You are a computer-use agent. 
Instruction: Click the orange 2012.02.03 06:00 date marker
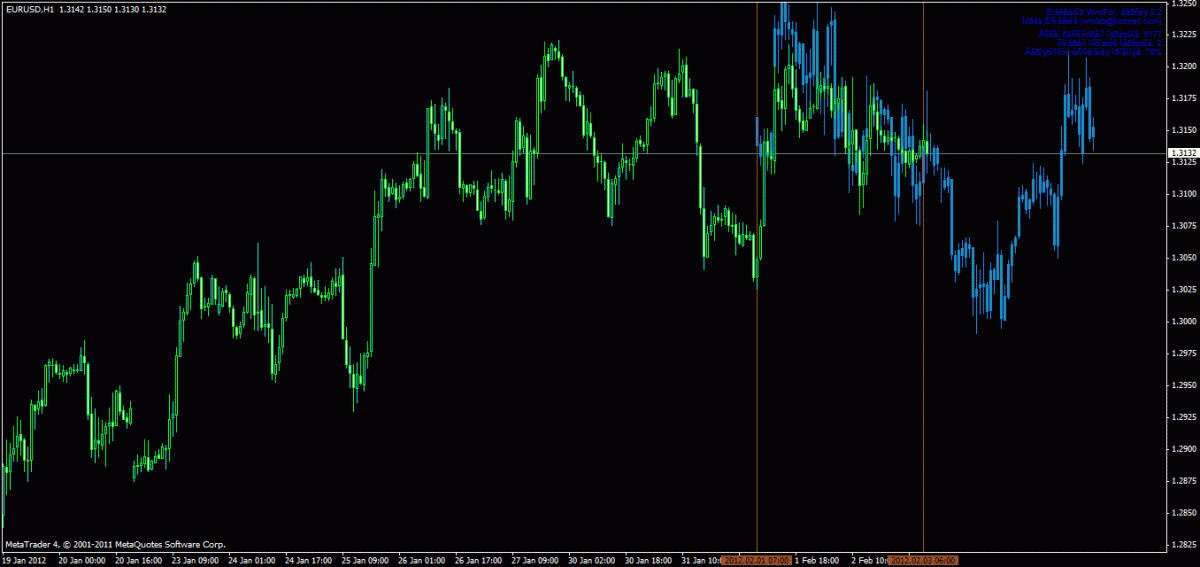tap(923, 560)
